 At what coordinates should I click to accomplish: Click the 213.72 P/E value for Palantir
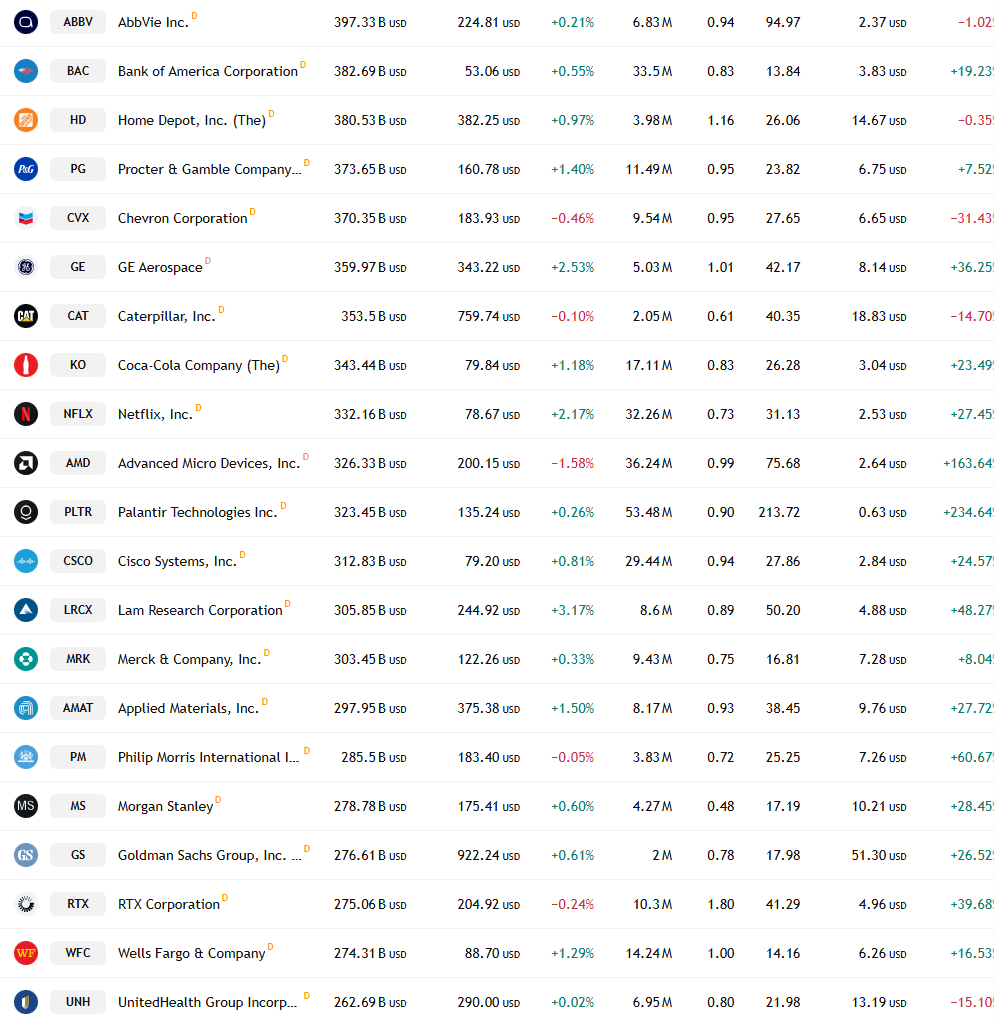point(779,512)
